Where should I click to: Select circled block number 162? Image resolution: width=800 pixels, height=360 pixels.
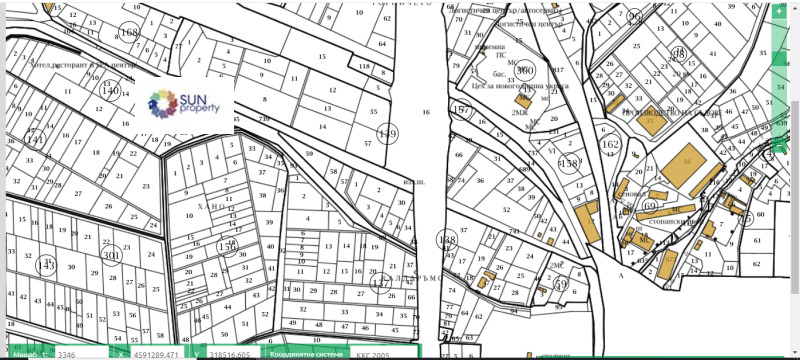coord(610,144)
